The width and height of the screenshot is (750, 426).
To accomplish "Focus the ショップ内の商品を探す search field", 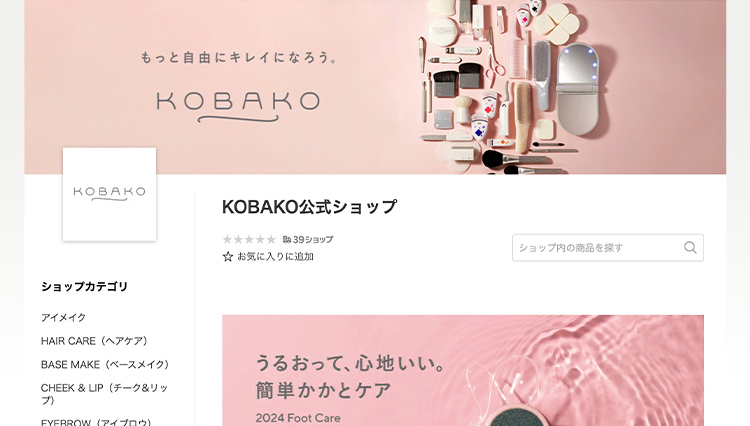I will point(607,247).
